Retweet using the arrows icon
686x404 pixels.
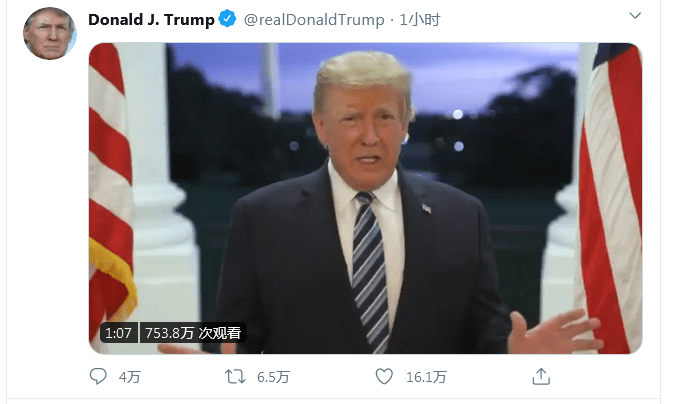point(235,376)
